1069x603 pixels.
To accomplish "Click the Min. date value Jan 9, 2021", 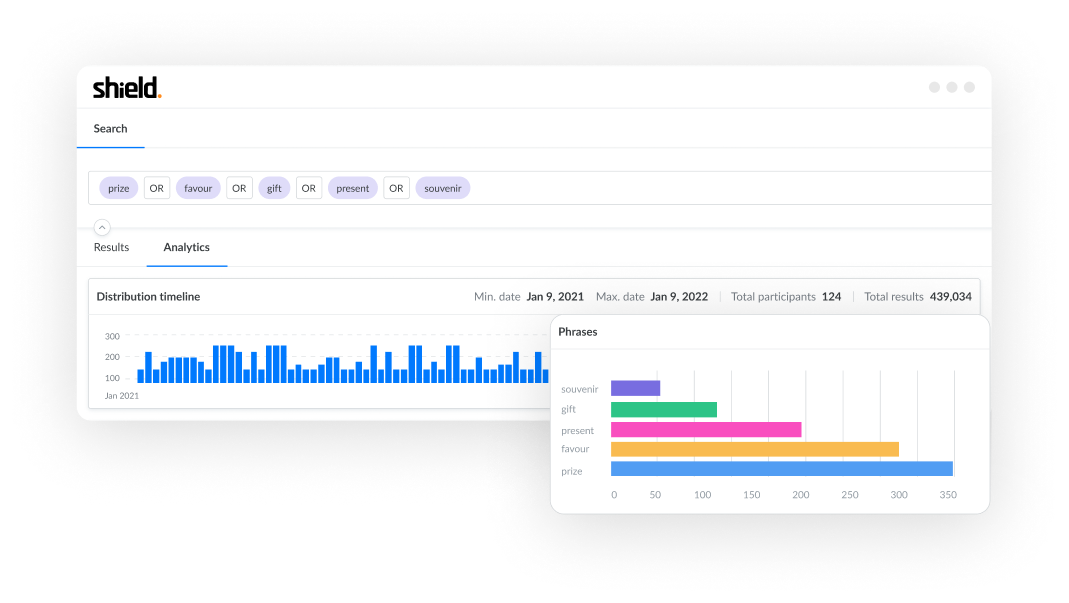I will [555, 297].
